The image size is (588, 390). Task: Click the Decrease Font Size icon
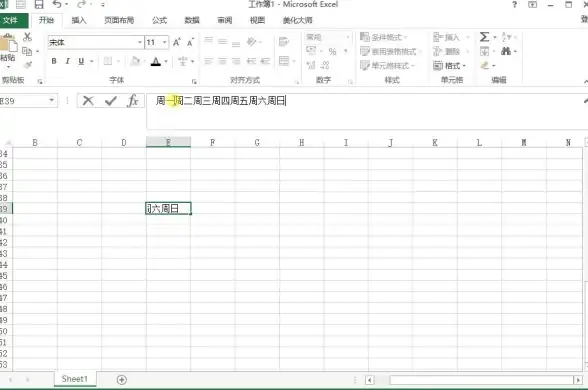(190, 42)
